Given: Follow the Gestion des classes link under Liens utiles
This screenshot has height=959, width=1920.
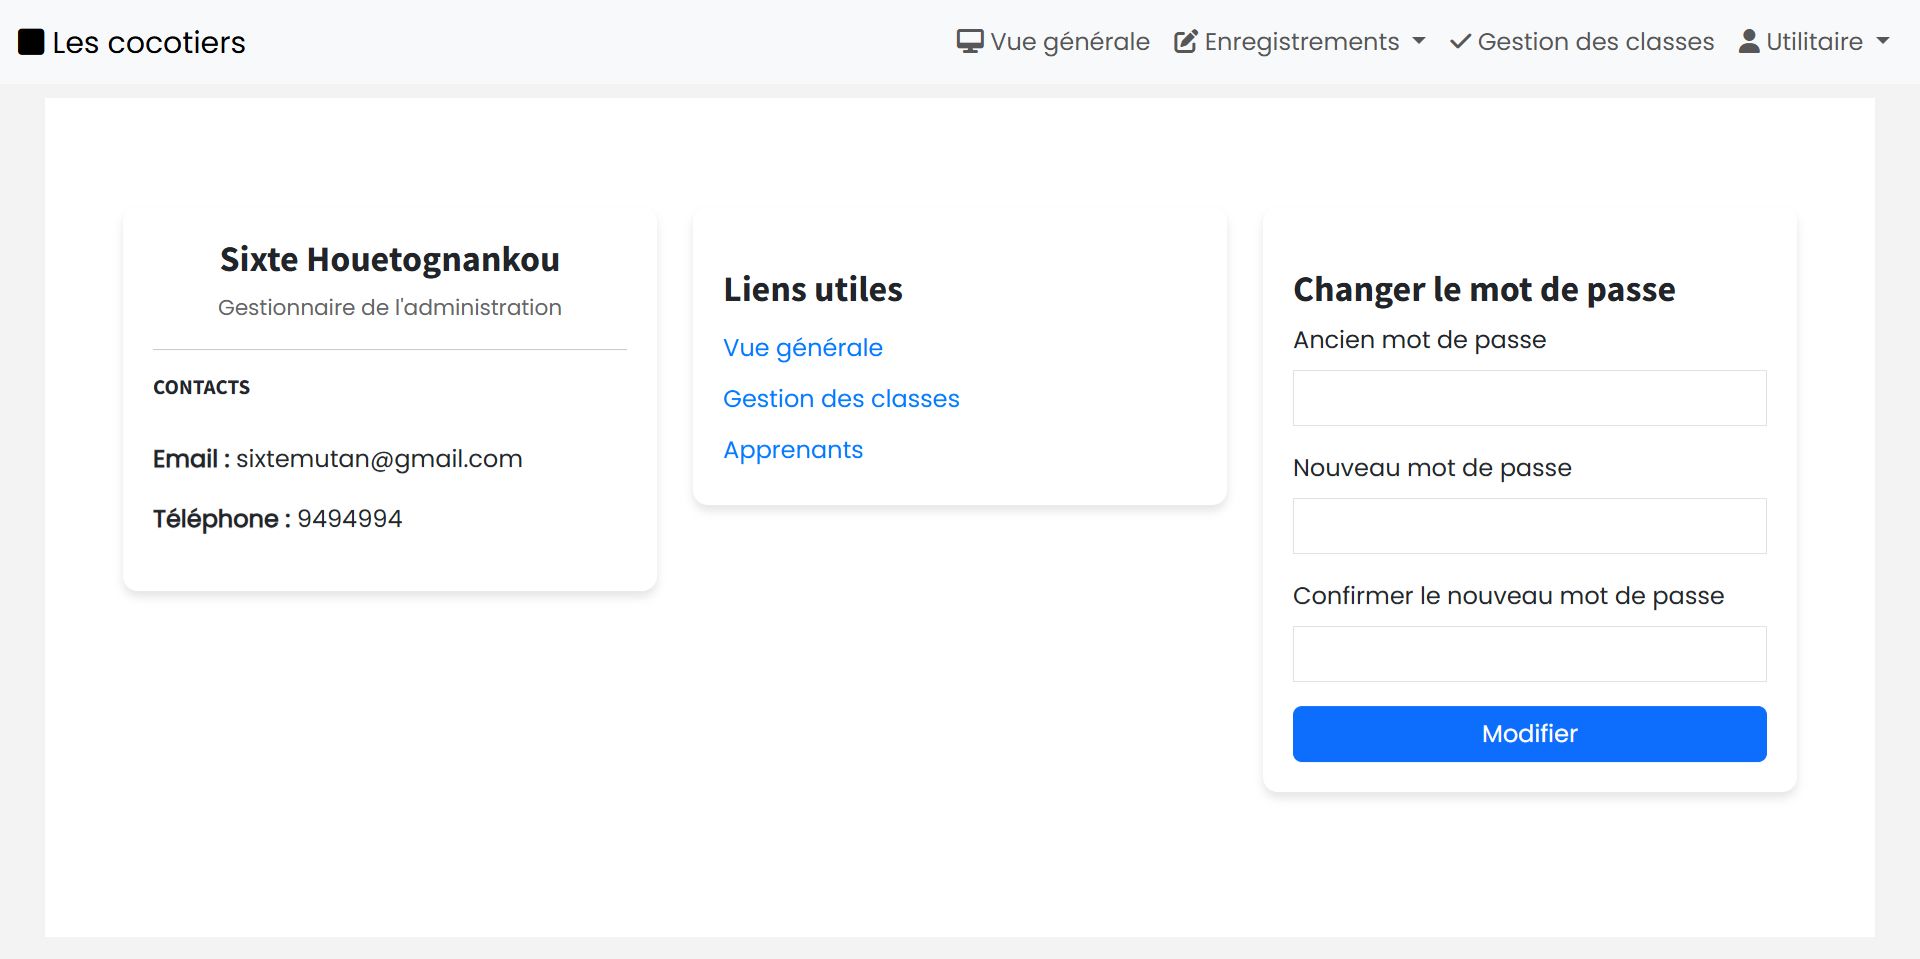Looking at the screenshot, I should pos(841,399).
